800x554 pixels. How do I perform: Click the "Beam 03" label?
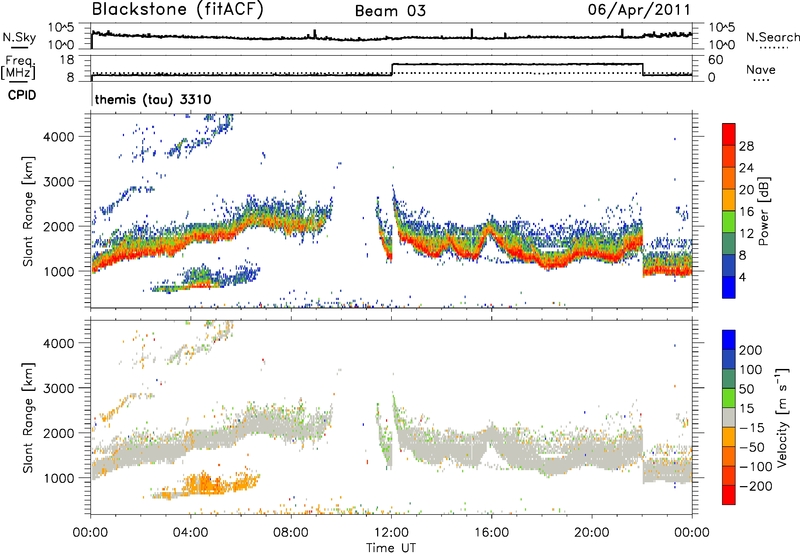(390, 11)
